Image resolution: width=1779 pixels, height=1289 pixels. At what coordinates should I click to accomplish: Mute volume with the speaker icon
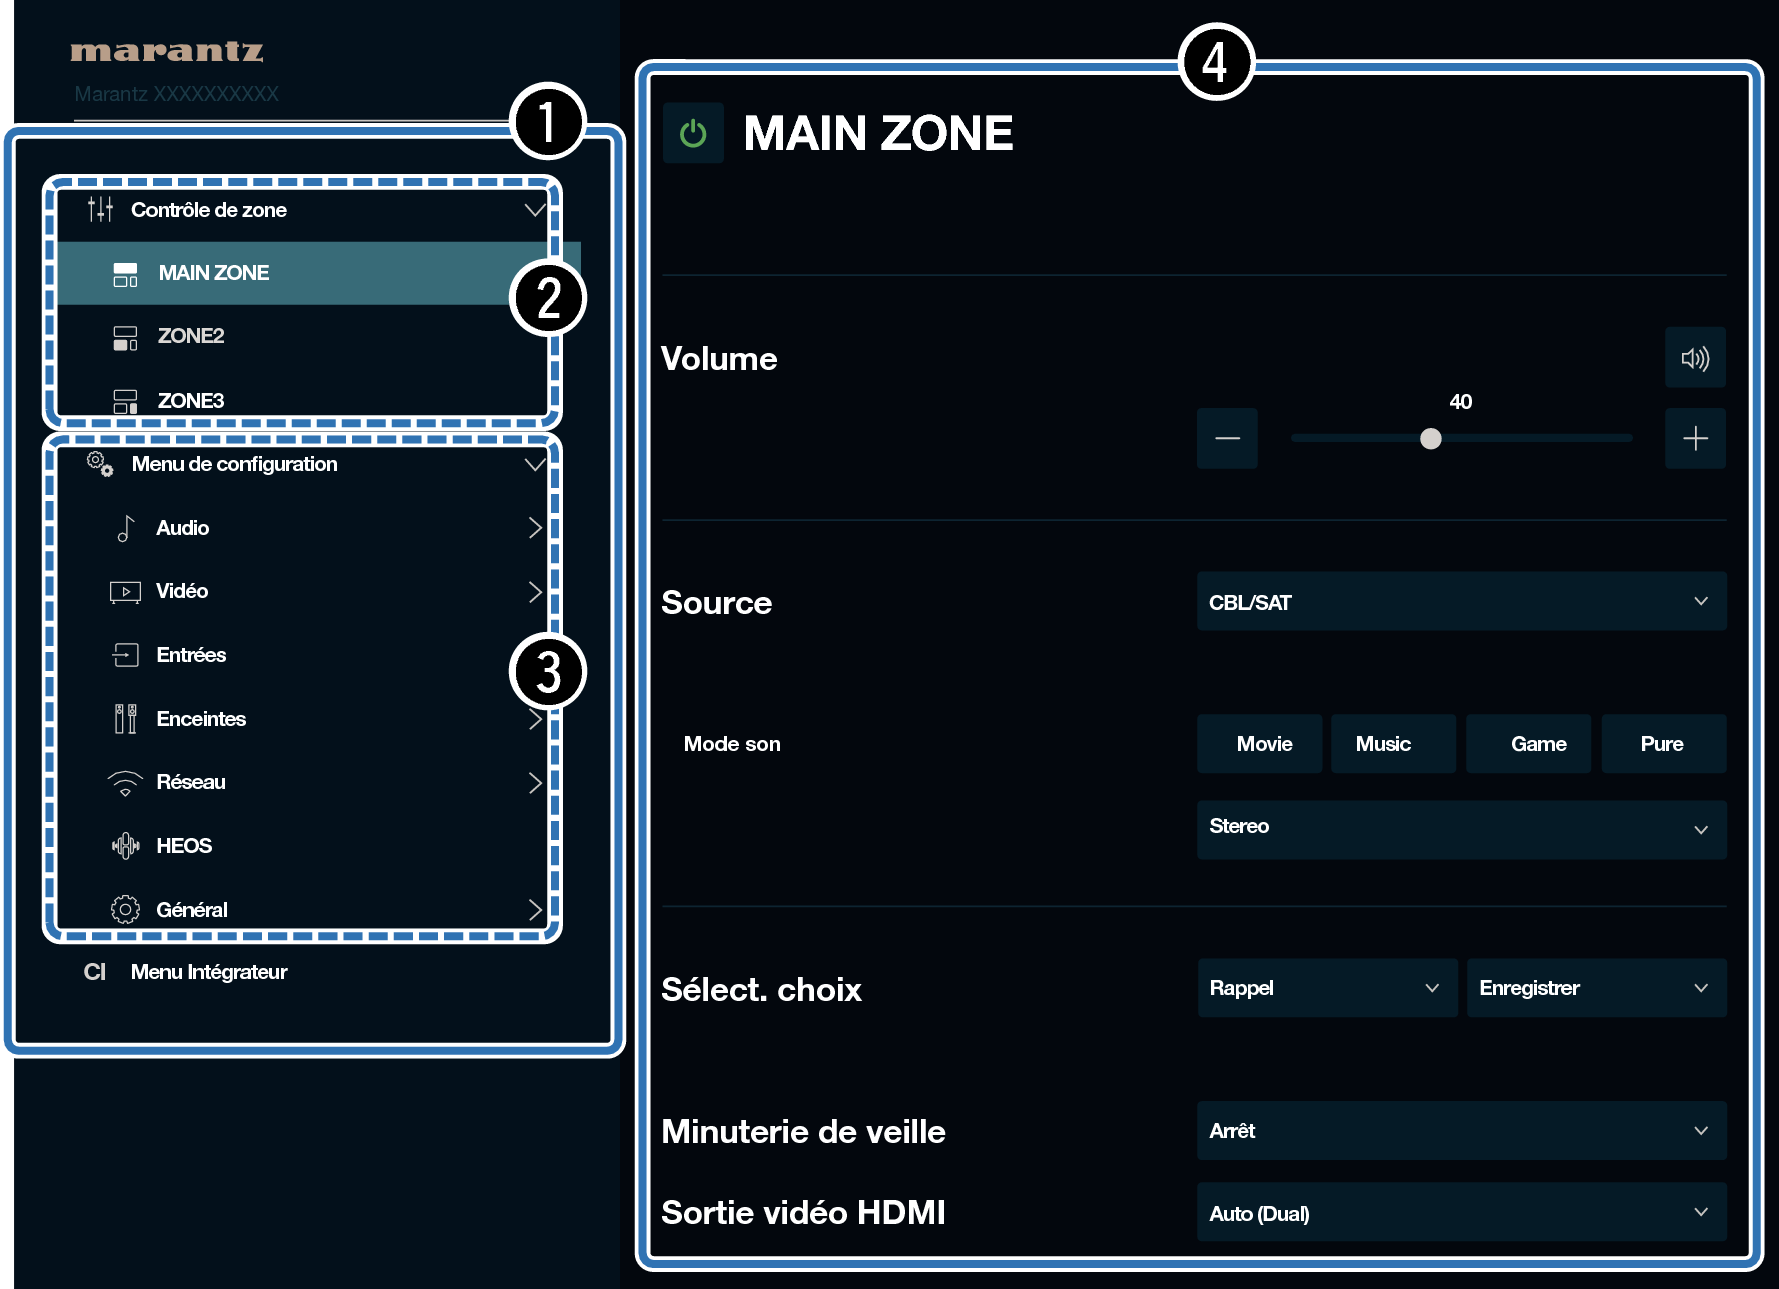pyautogui.click(x=1694, y=358)
